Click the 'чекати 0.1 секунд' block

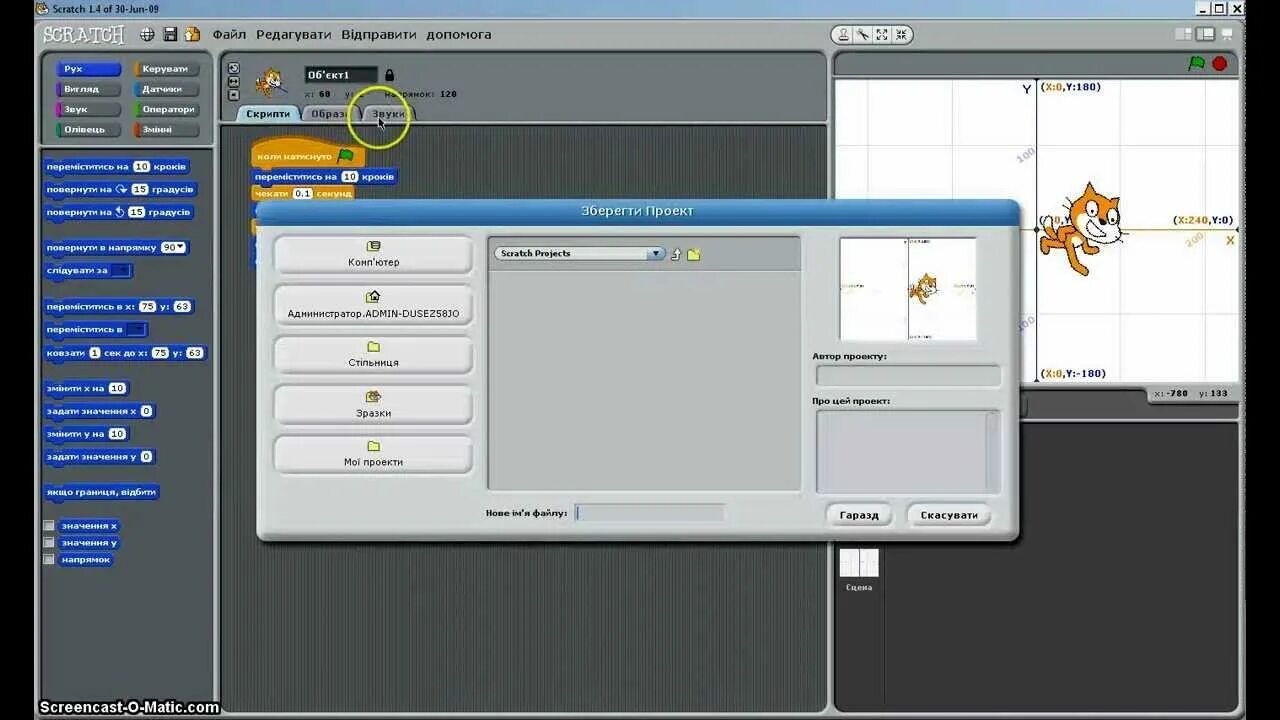click(x=303, y=193)
